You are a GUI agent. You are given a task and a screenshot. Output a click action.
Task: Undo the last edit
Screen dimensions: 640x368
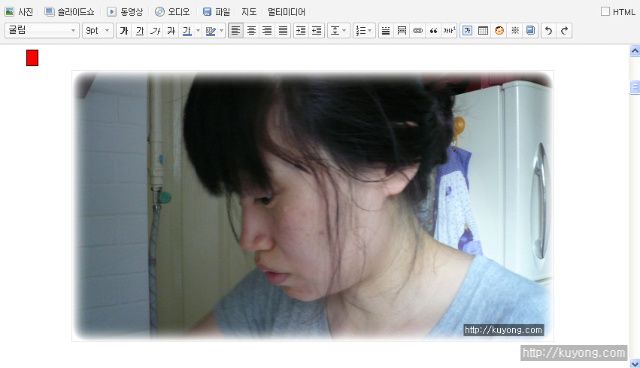(549, 31)
